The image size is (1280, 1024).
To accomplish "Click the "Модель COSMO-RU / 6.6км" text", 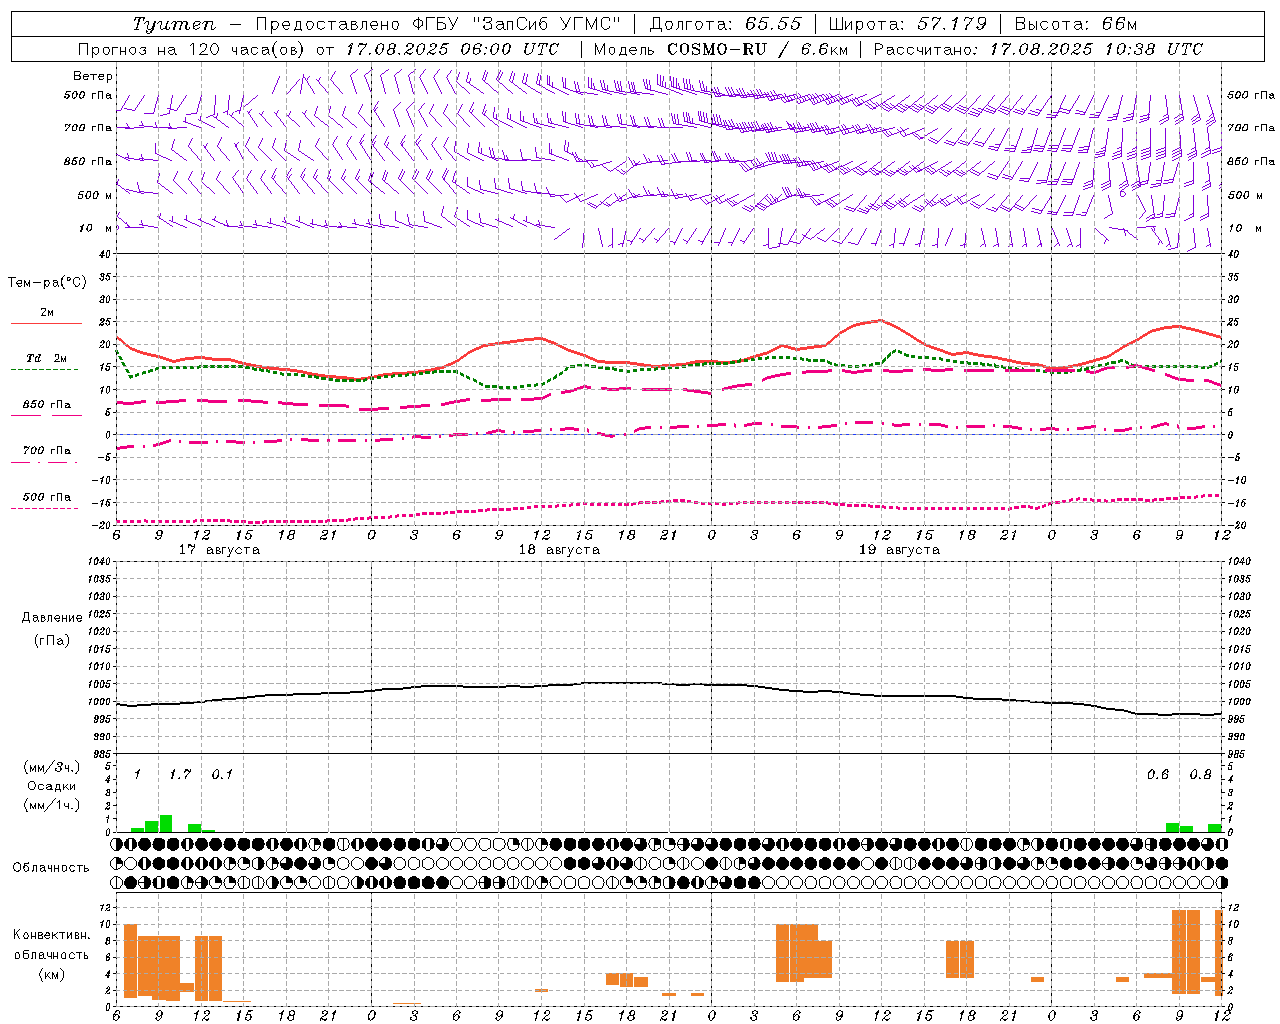I will [720, 49].
